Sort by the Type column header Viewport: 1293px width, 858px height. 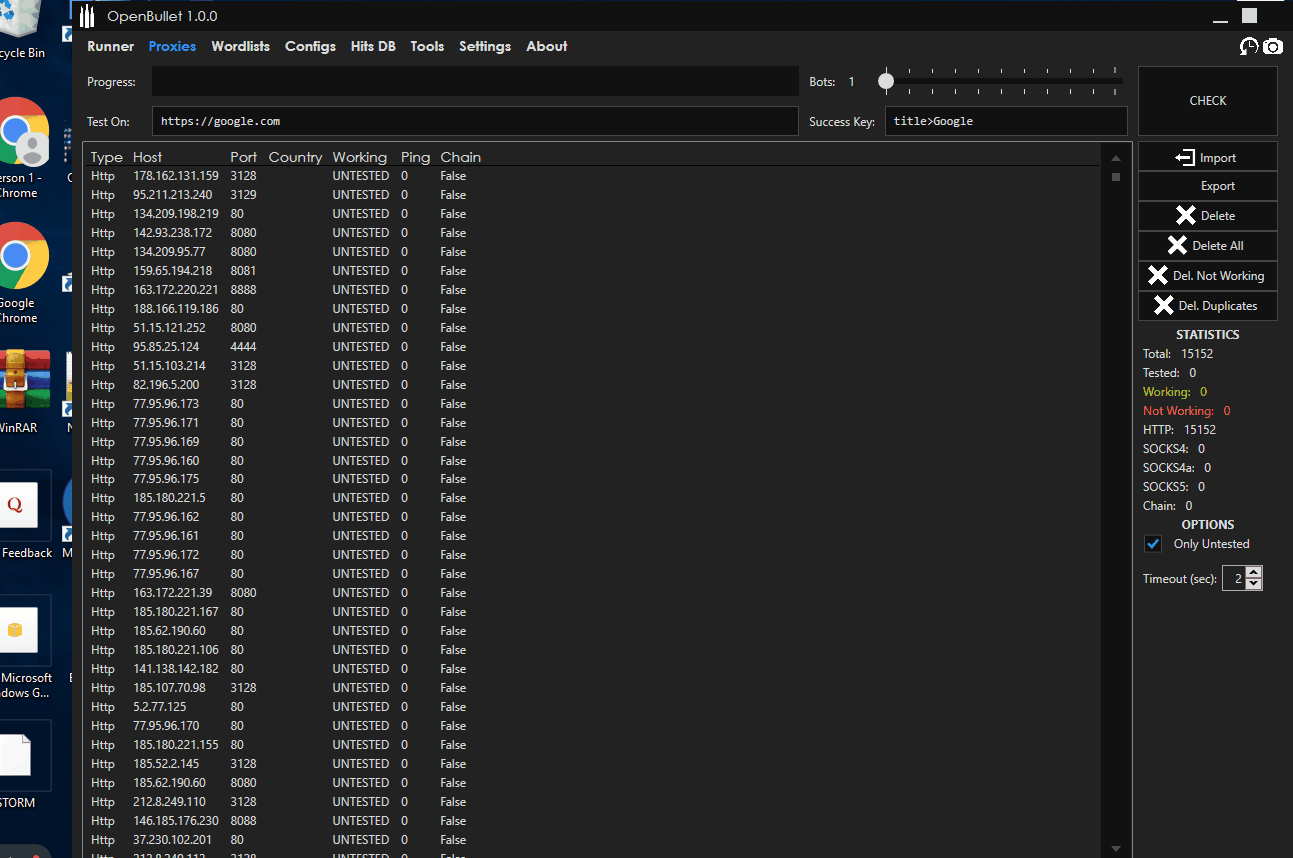107,157
